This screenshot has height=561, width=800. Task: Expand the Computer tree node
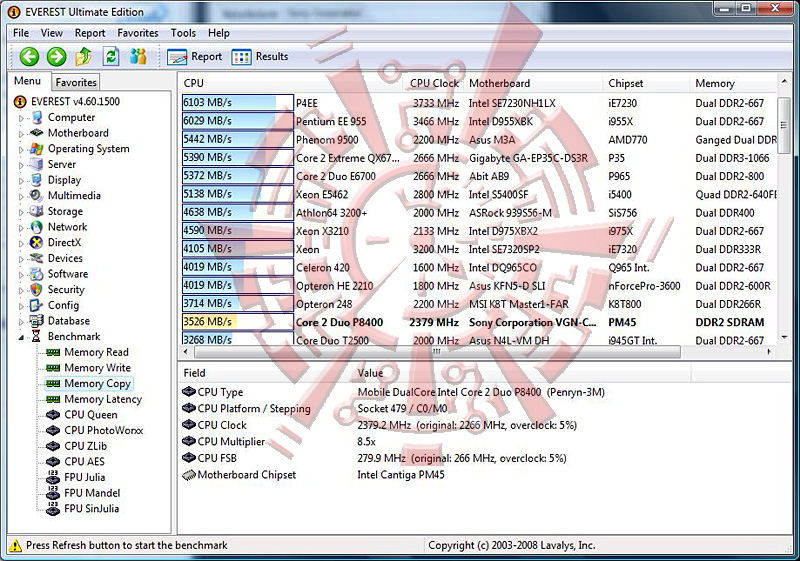point(21,118)
